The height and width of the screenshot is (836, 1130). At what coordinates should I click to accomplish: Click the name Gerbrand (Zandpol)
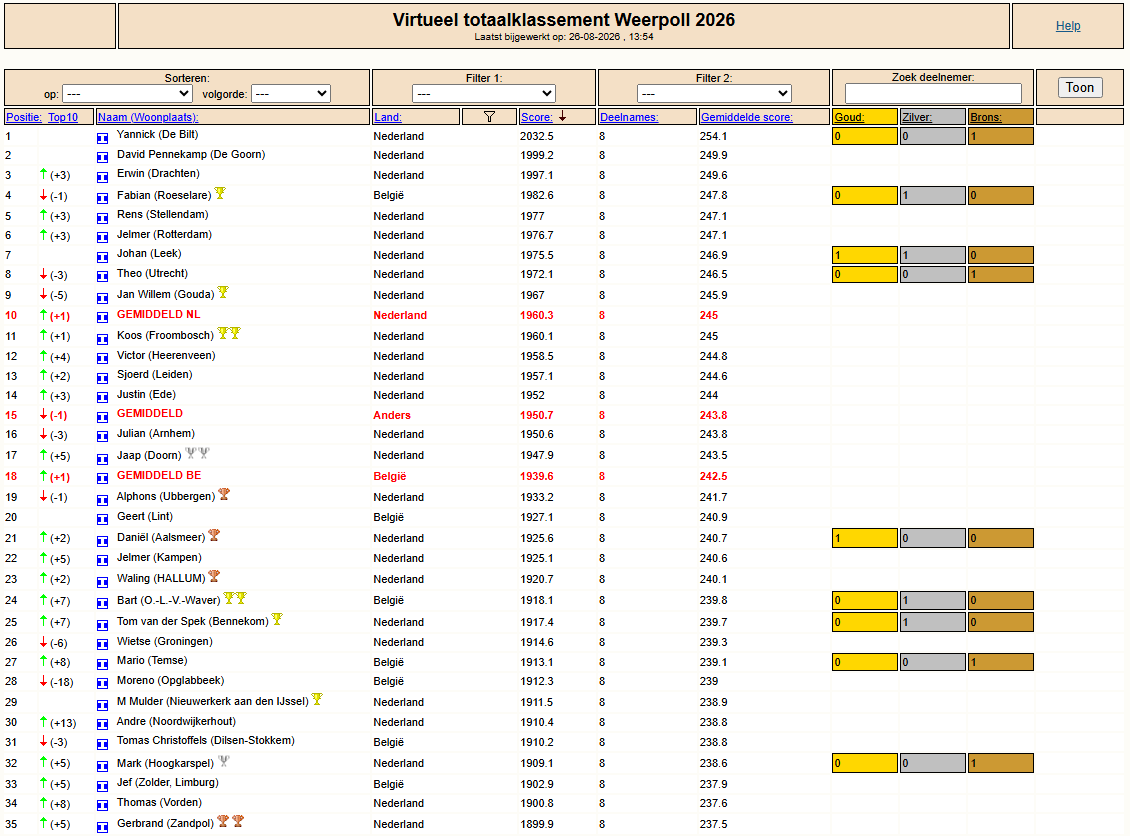[165, 824]
